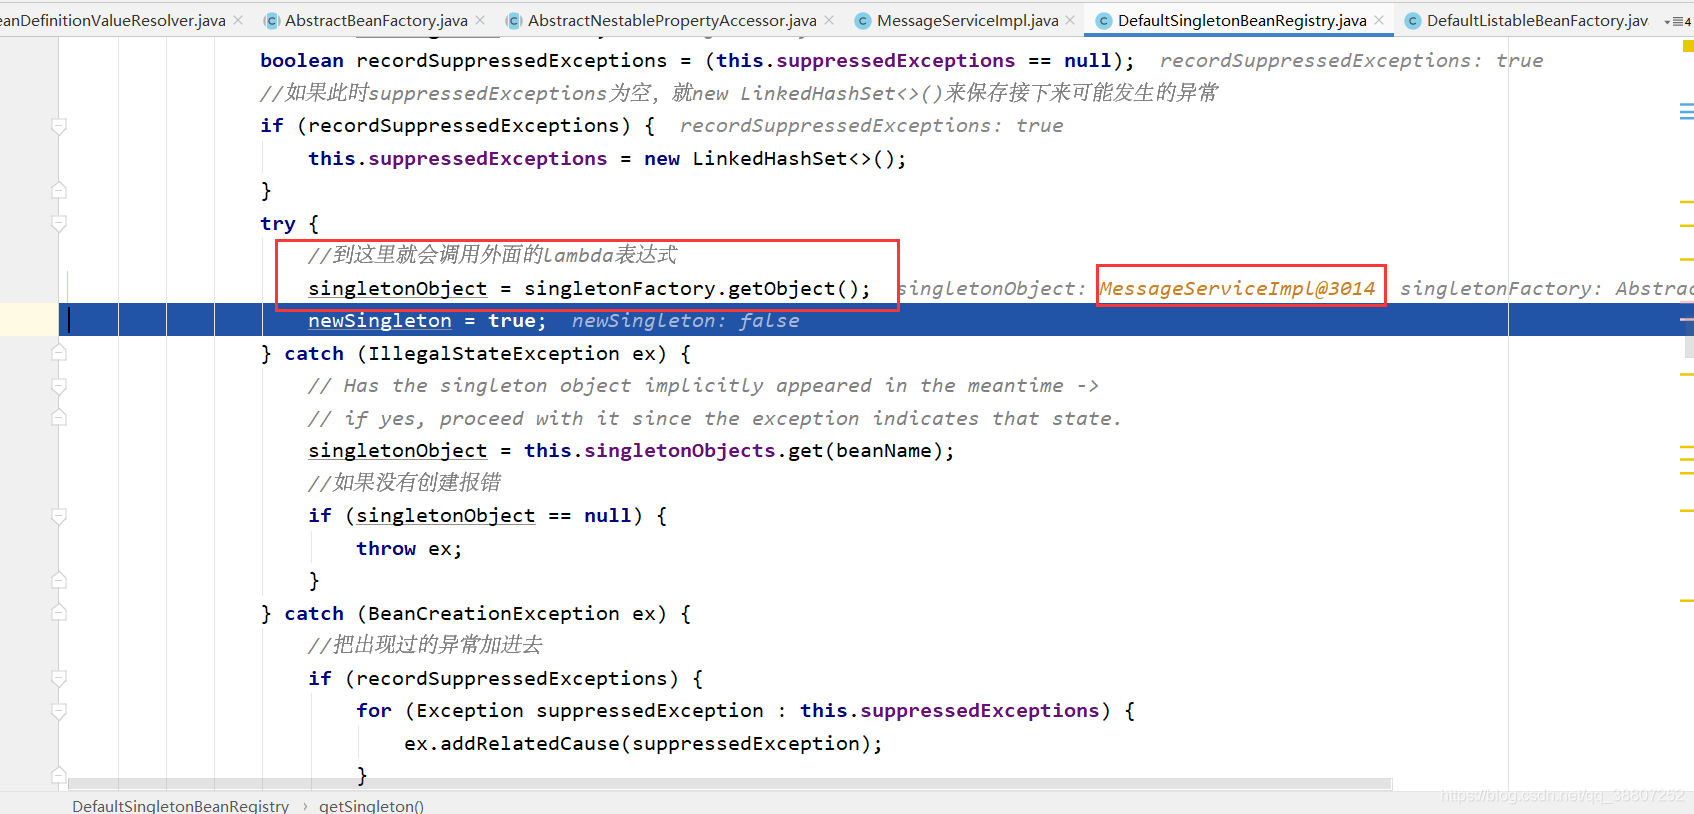The width and height of the screenshot is (1694, 814).
Task: Close the AbstractBeanFactory.java tab
Action: point(480,20)
